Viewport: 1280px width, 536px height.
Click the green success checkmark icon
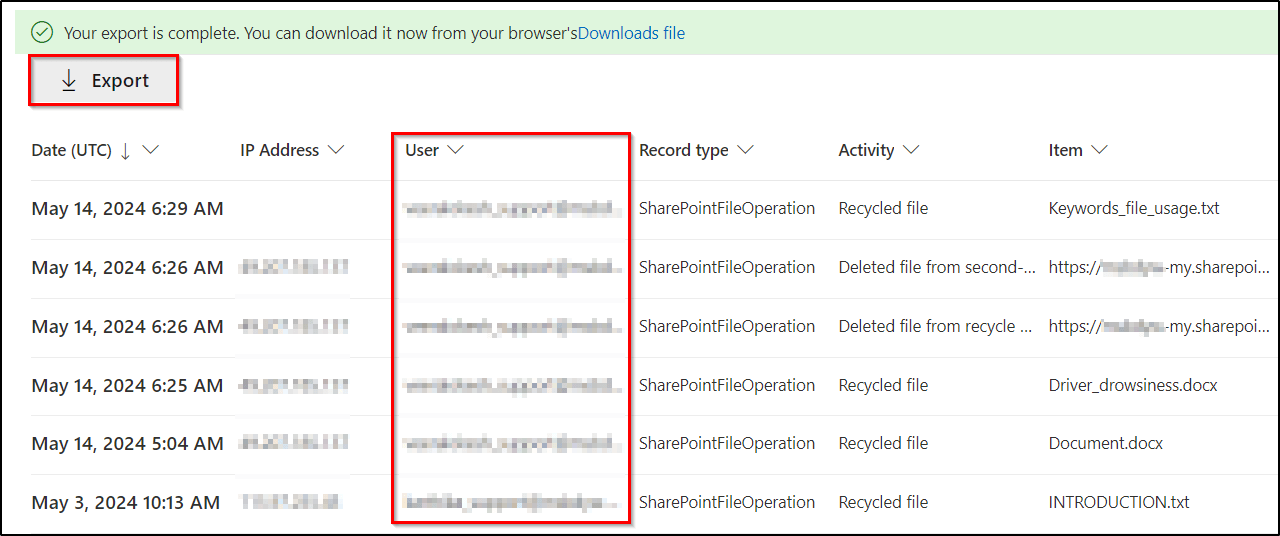click(42, 33)
